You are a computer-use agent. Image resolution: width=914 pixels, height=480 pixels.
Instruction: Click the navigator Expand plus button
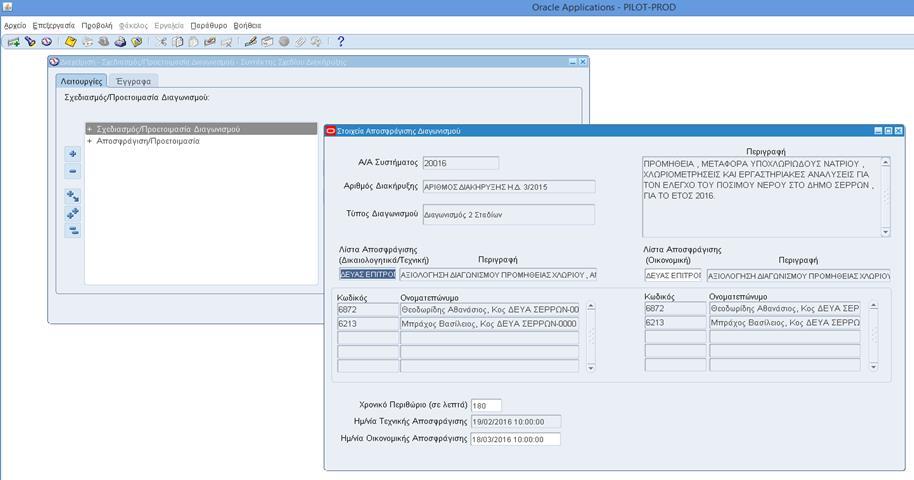click(x=73, y=154)
